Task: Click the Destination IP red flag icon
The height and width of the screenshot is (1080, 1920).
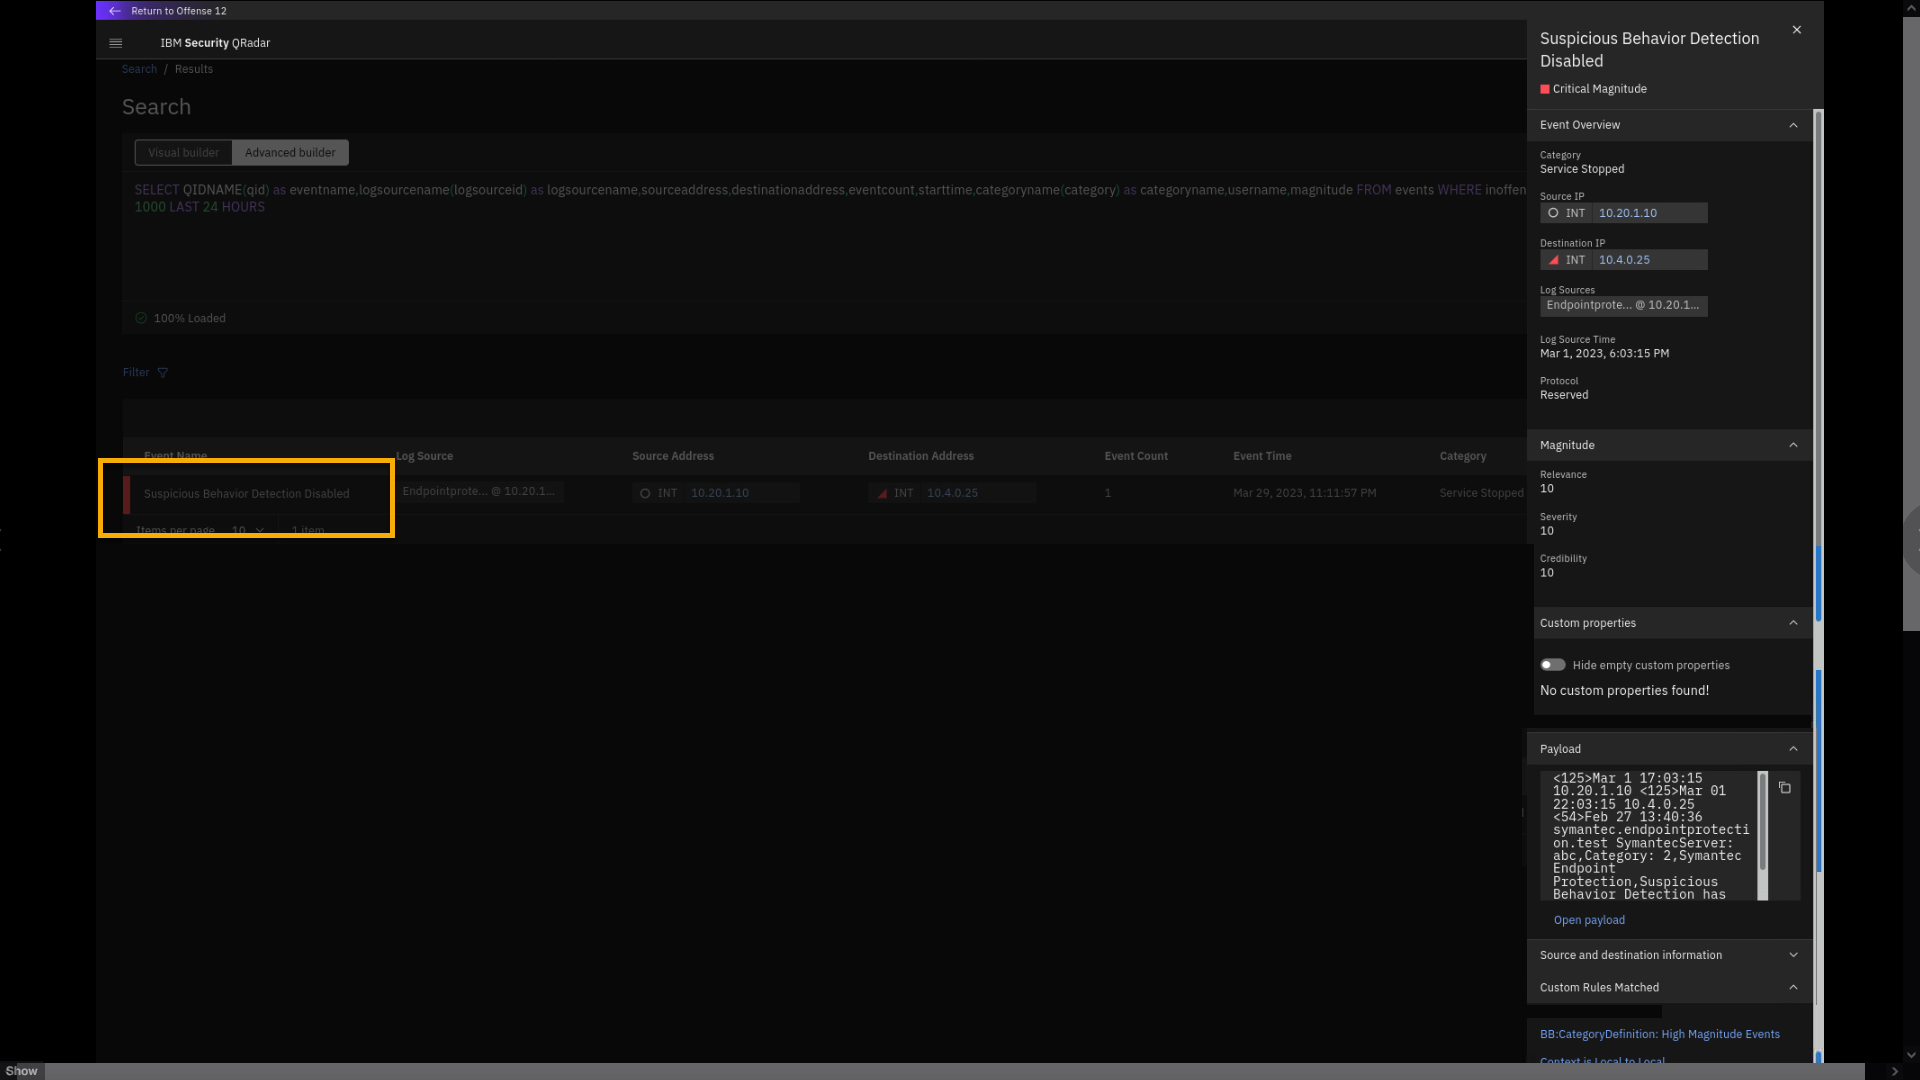Action: [1553, 260]
